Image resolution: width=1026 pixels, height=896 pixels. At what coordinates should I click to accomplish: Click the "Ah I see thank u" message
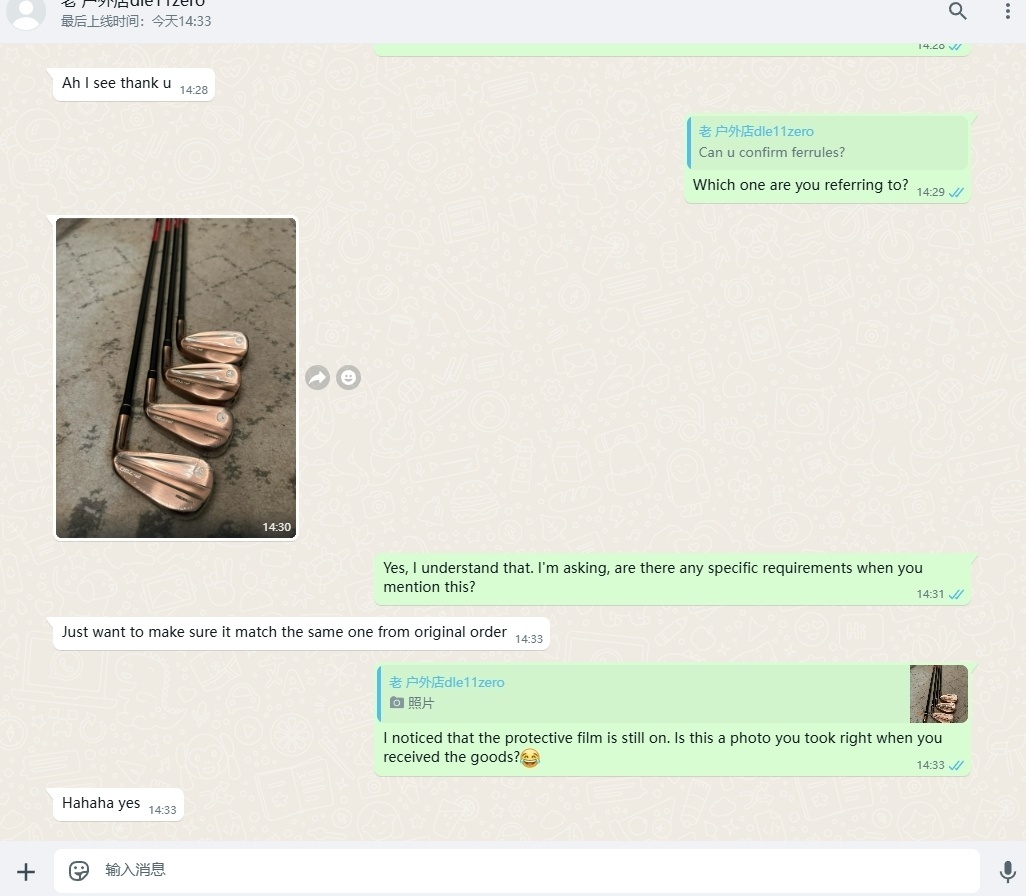pyautogui.click(x=116, y=83)
